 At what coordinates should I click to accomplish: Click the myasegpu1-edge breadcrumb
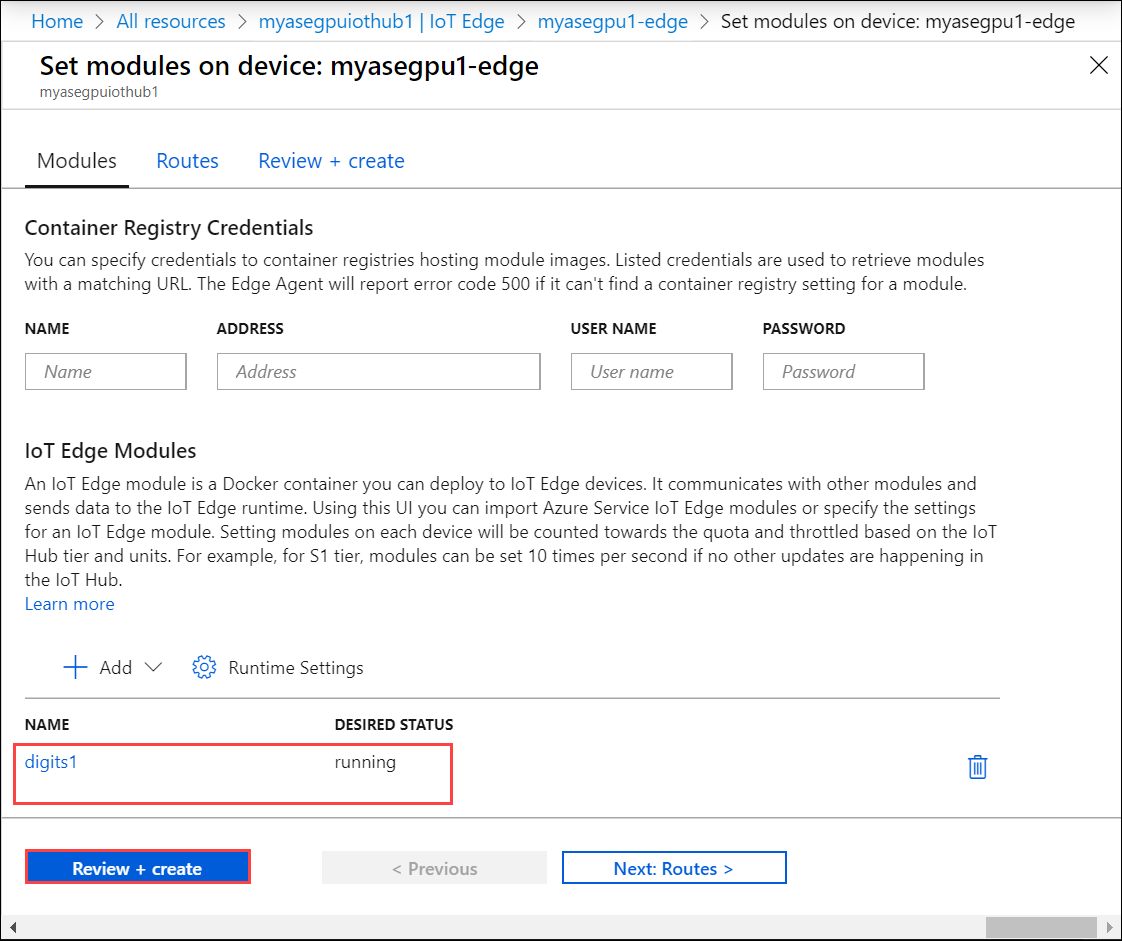pos(613,20)
